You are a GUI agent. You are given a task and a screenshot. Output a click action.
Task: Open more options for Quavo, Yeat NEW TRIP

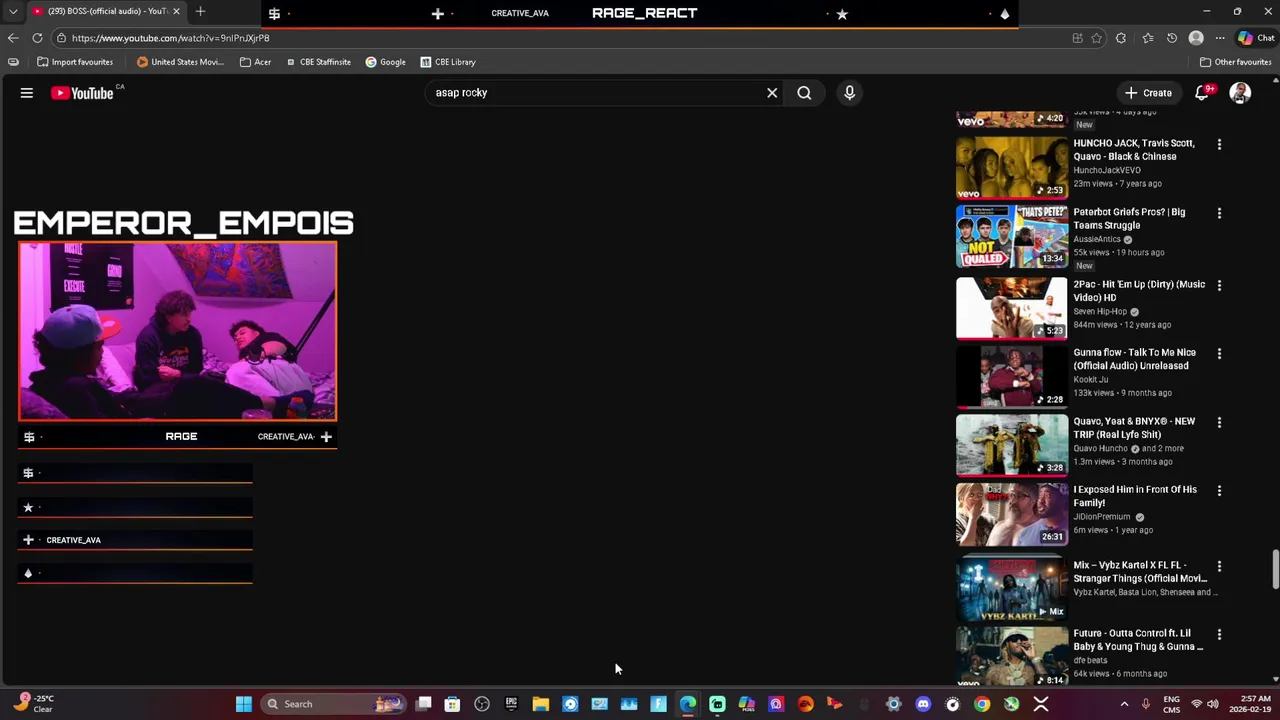click(1219, 422)
